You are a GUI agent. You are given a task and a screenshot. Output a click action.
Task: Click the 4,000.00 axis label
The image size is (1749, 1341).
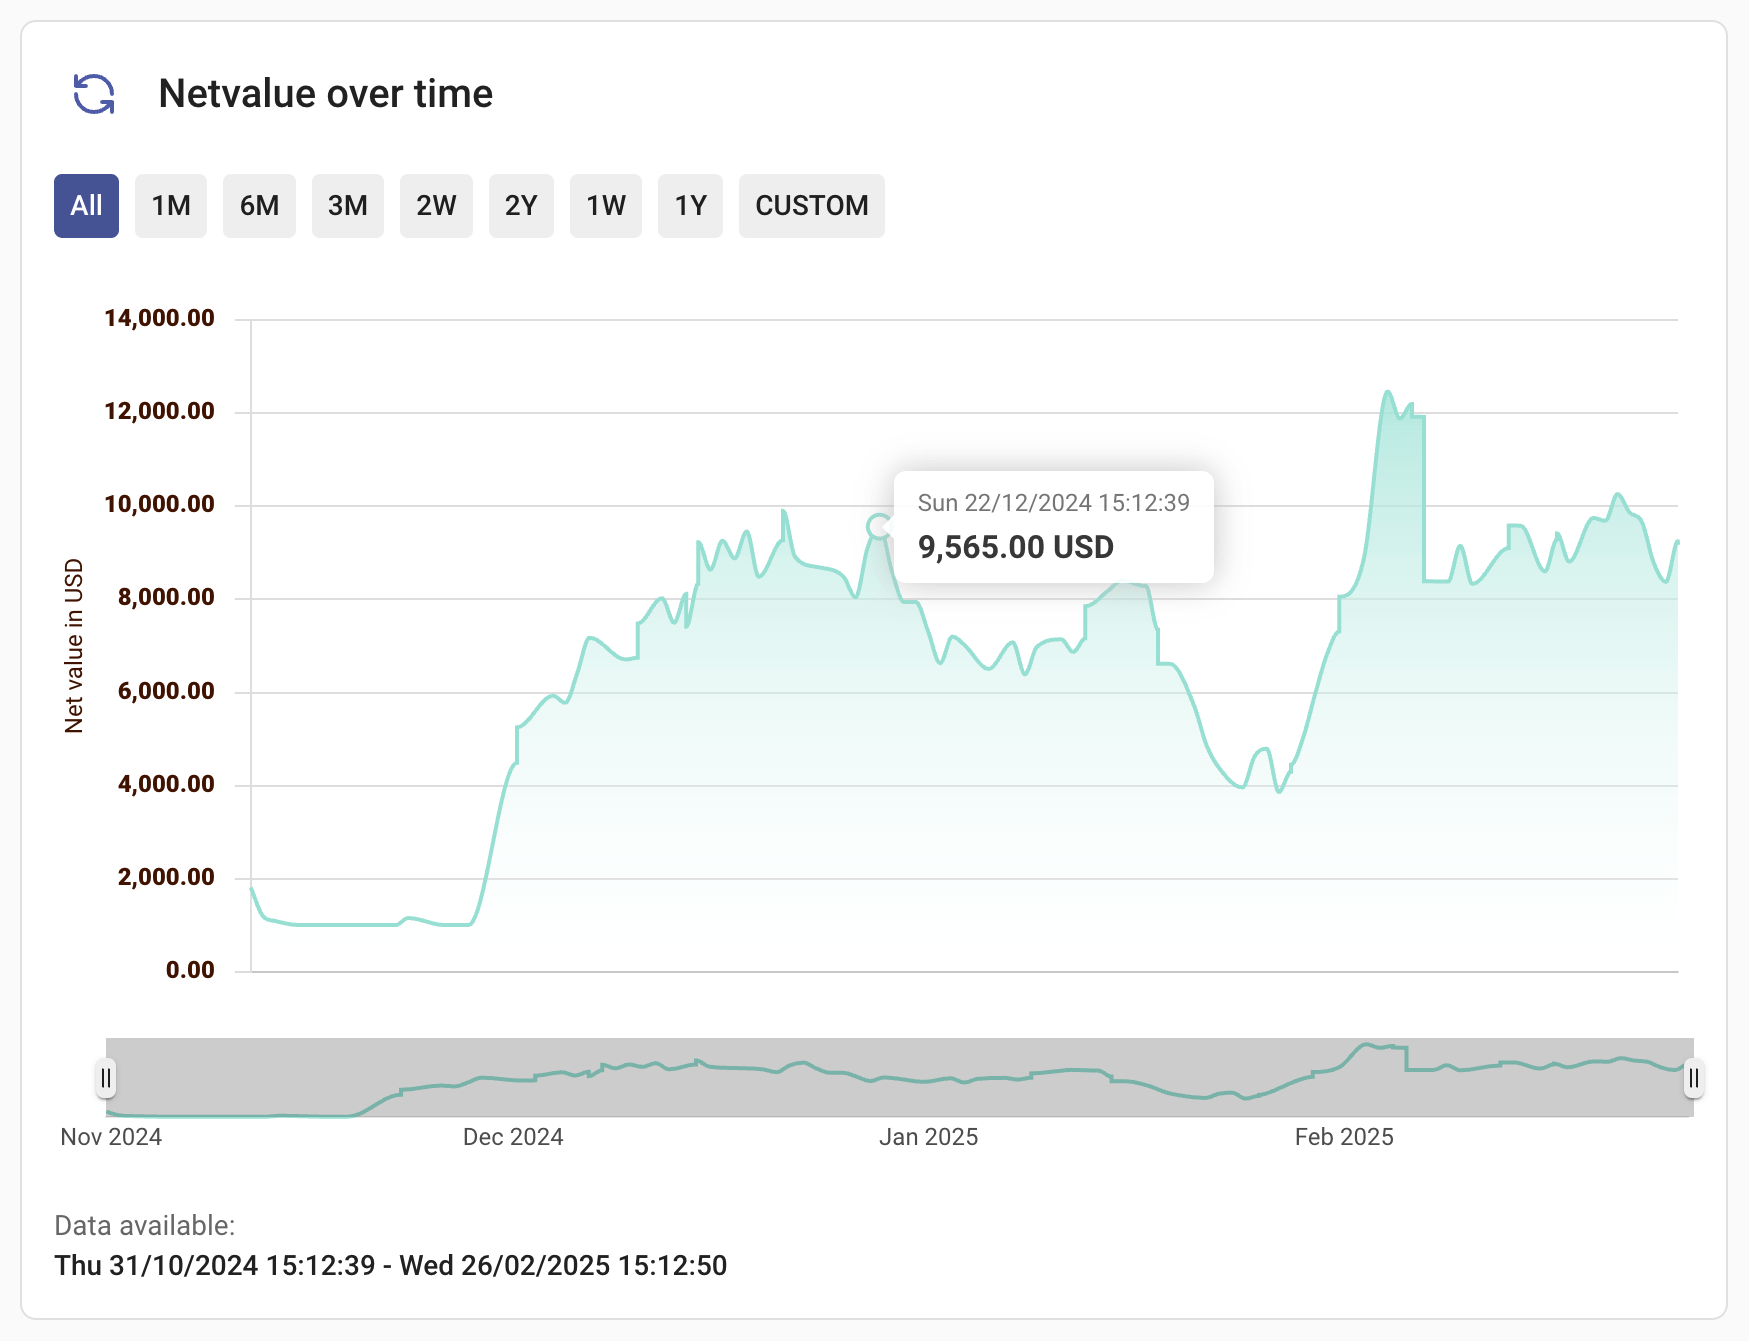[166, 784]
